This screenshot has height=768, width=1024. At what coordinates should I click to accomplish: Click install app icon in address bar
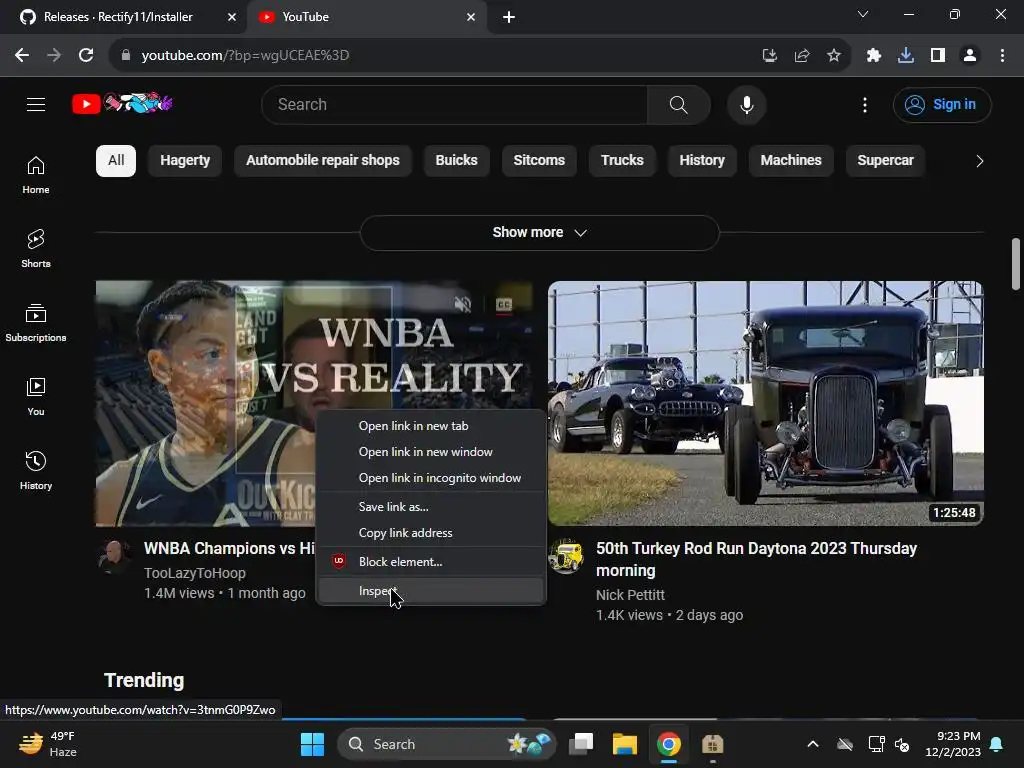770,56
